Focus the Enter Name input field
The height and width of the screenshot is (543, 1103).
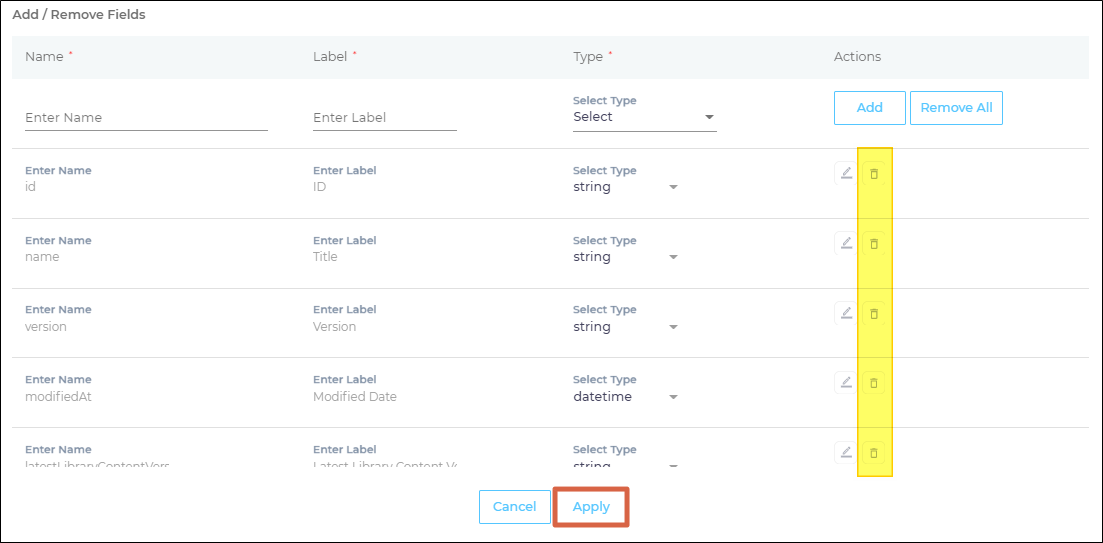point(146,118)
